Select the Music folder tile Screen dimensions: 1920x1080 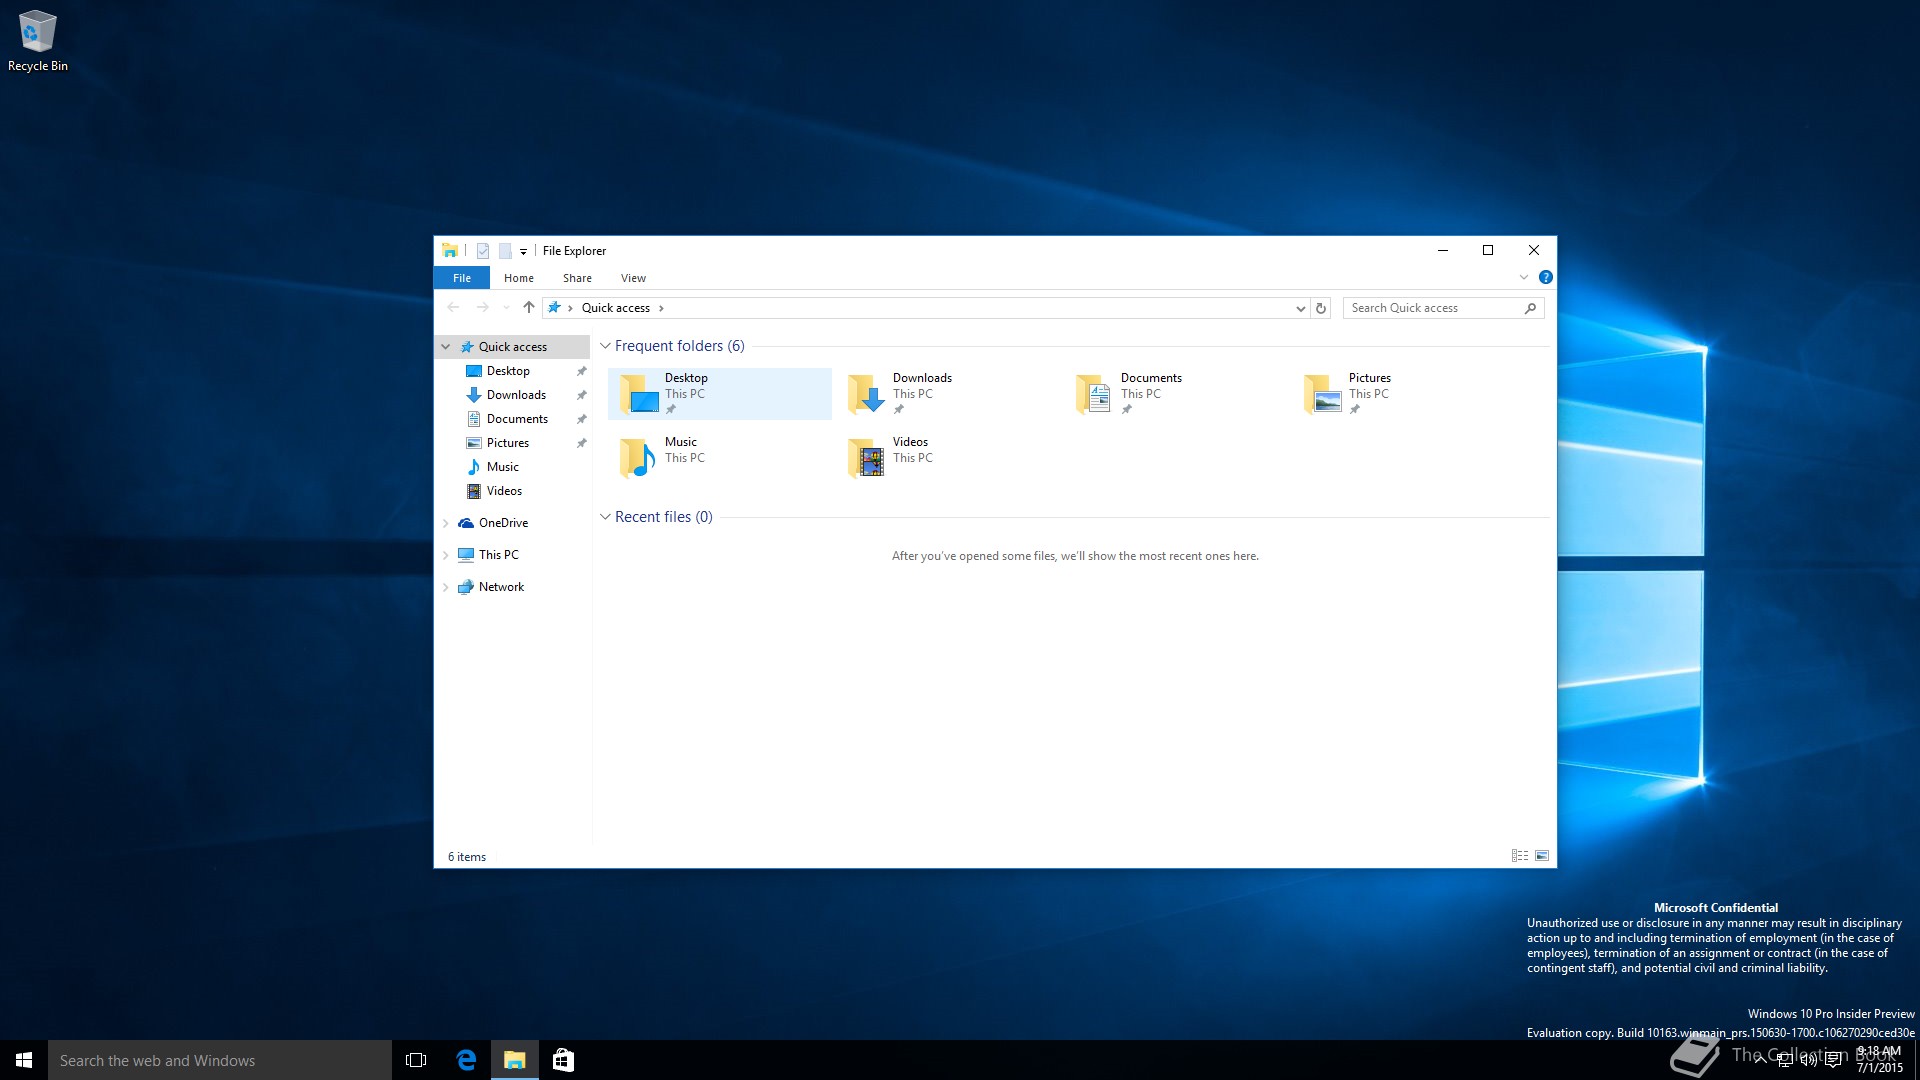click(x=719, y=458)
